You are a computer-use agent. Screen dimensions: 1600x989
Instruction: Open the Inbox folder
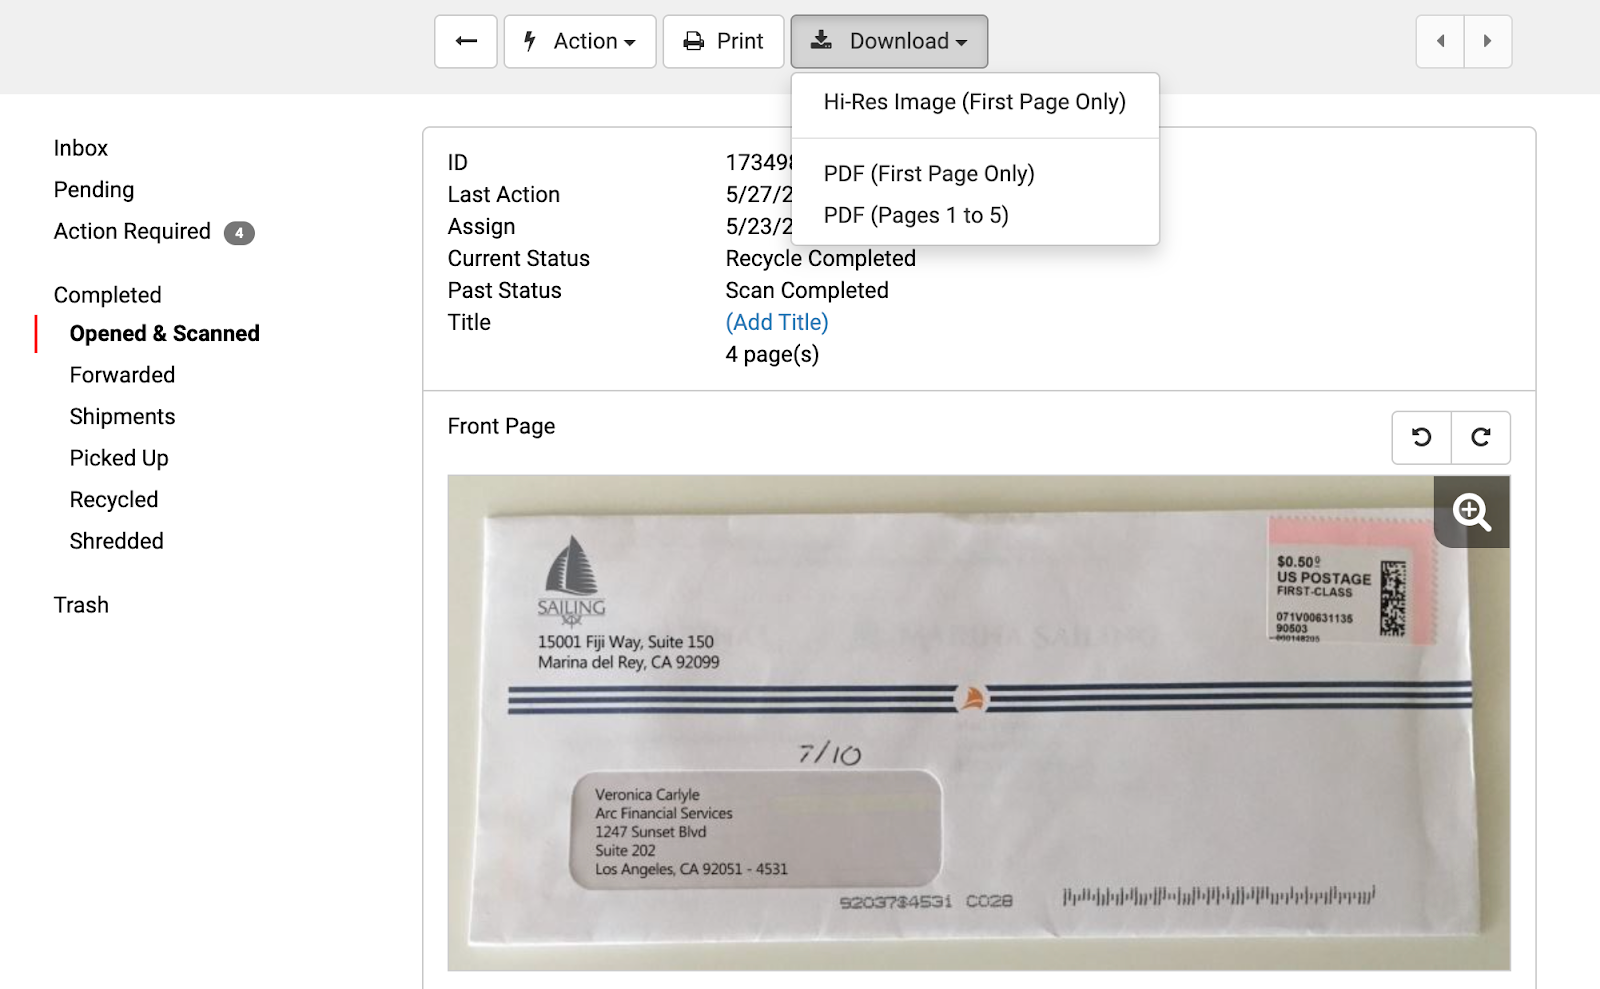pos(81,148)
